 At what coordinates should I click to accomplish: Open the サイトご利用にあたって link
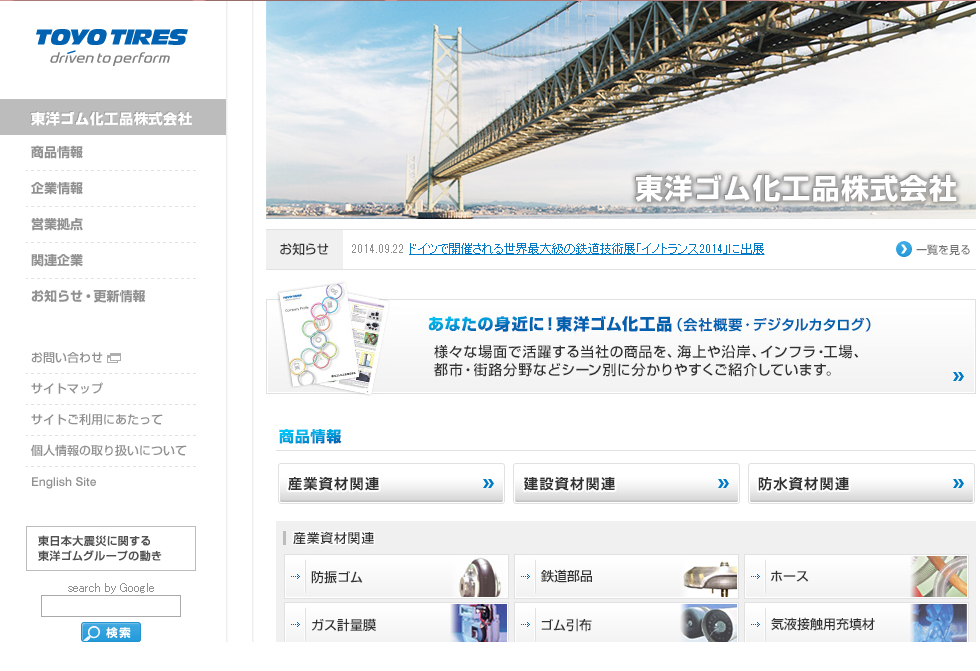click(x=97, y=420)
